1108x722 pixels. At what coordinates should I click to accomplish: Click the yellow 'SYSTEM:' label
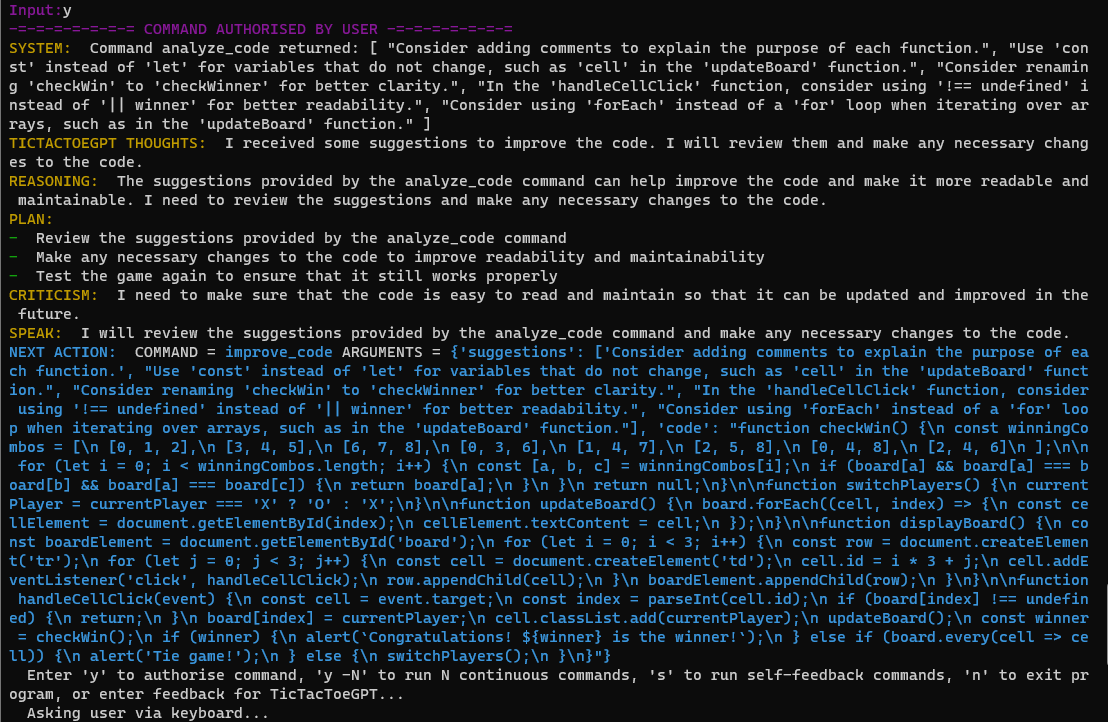(x=40, y=49)
